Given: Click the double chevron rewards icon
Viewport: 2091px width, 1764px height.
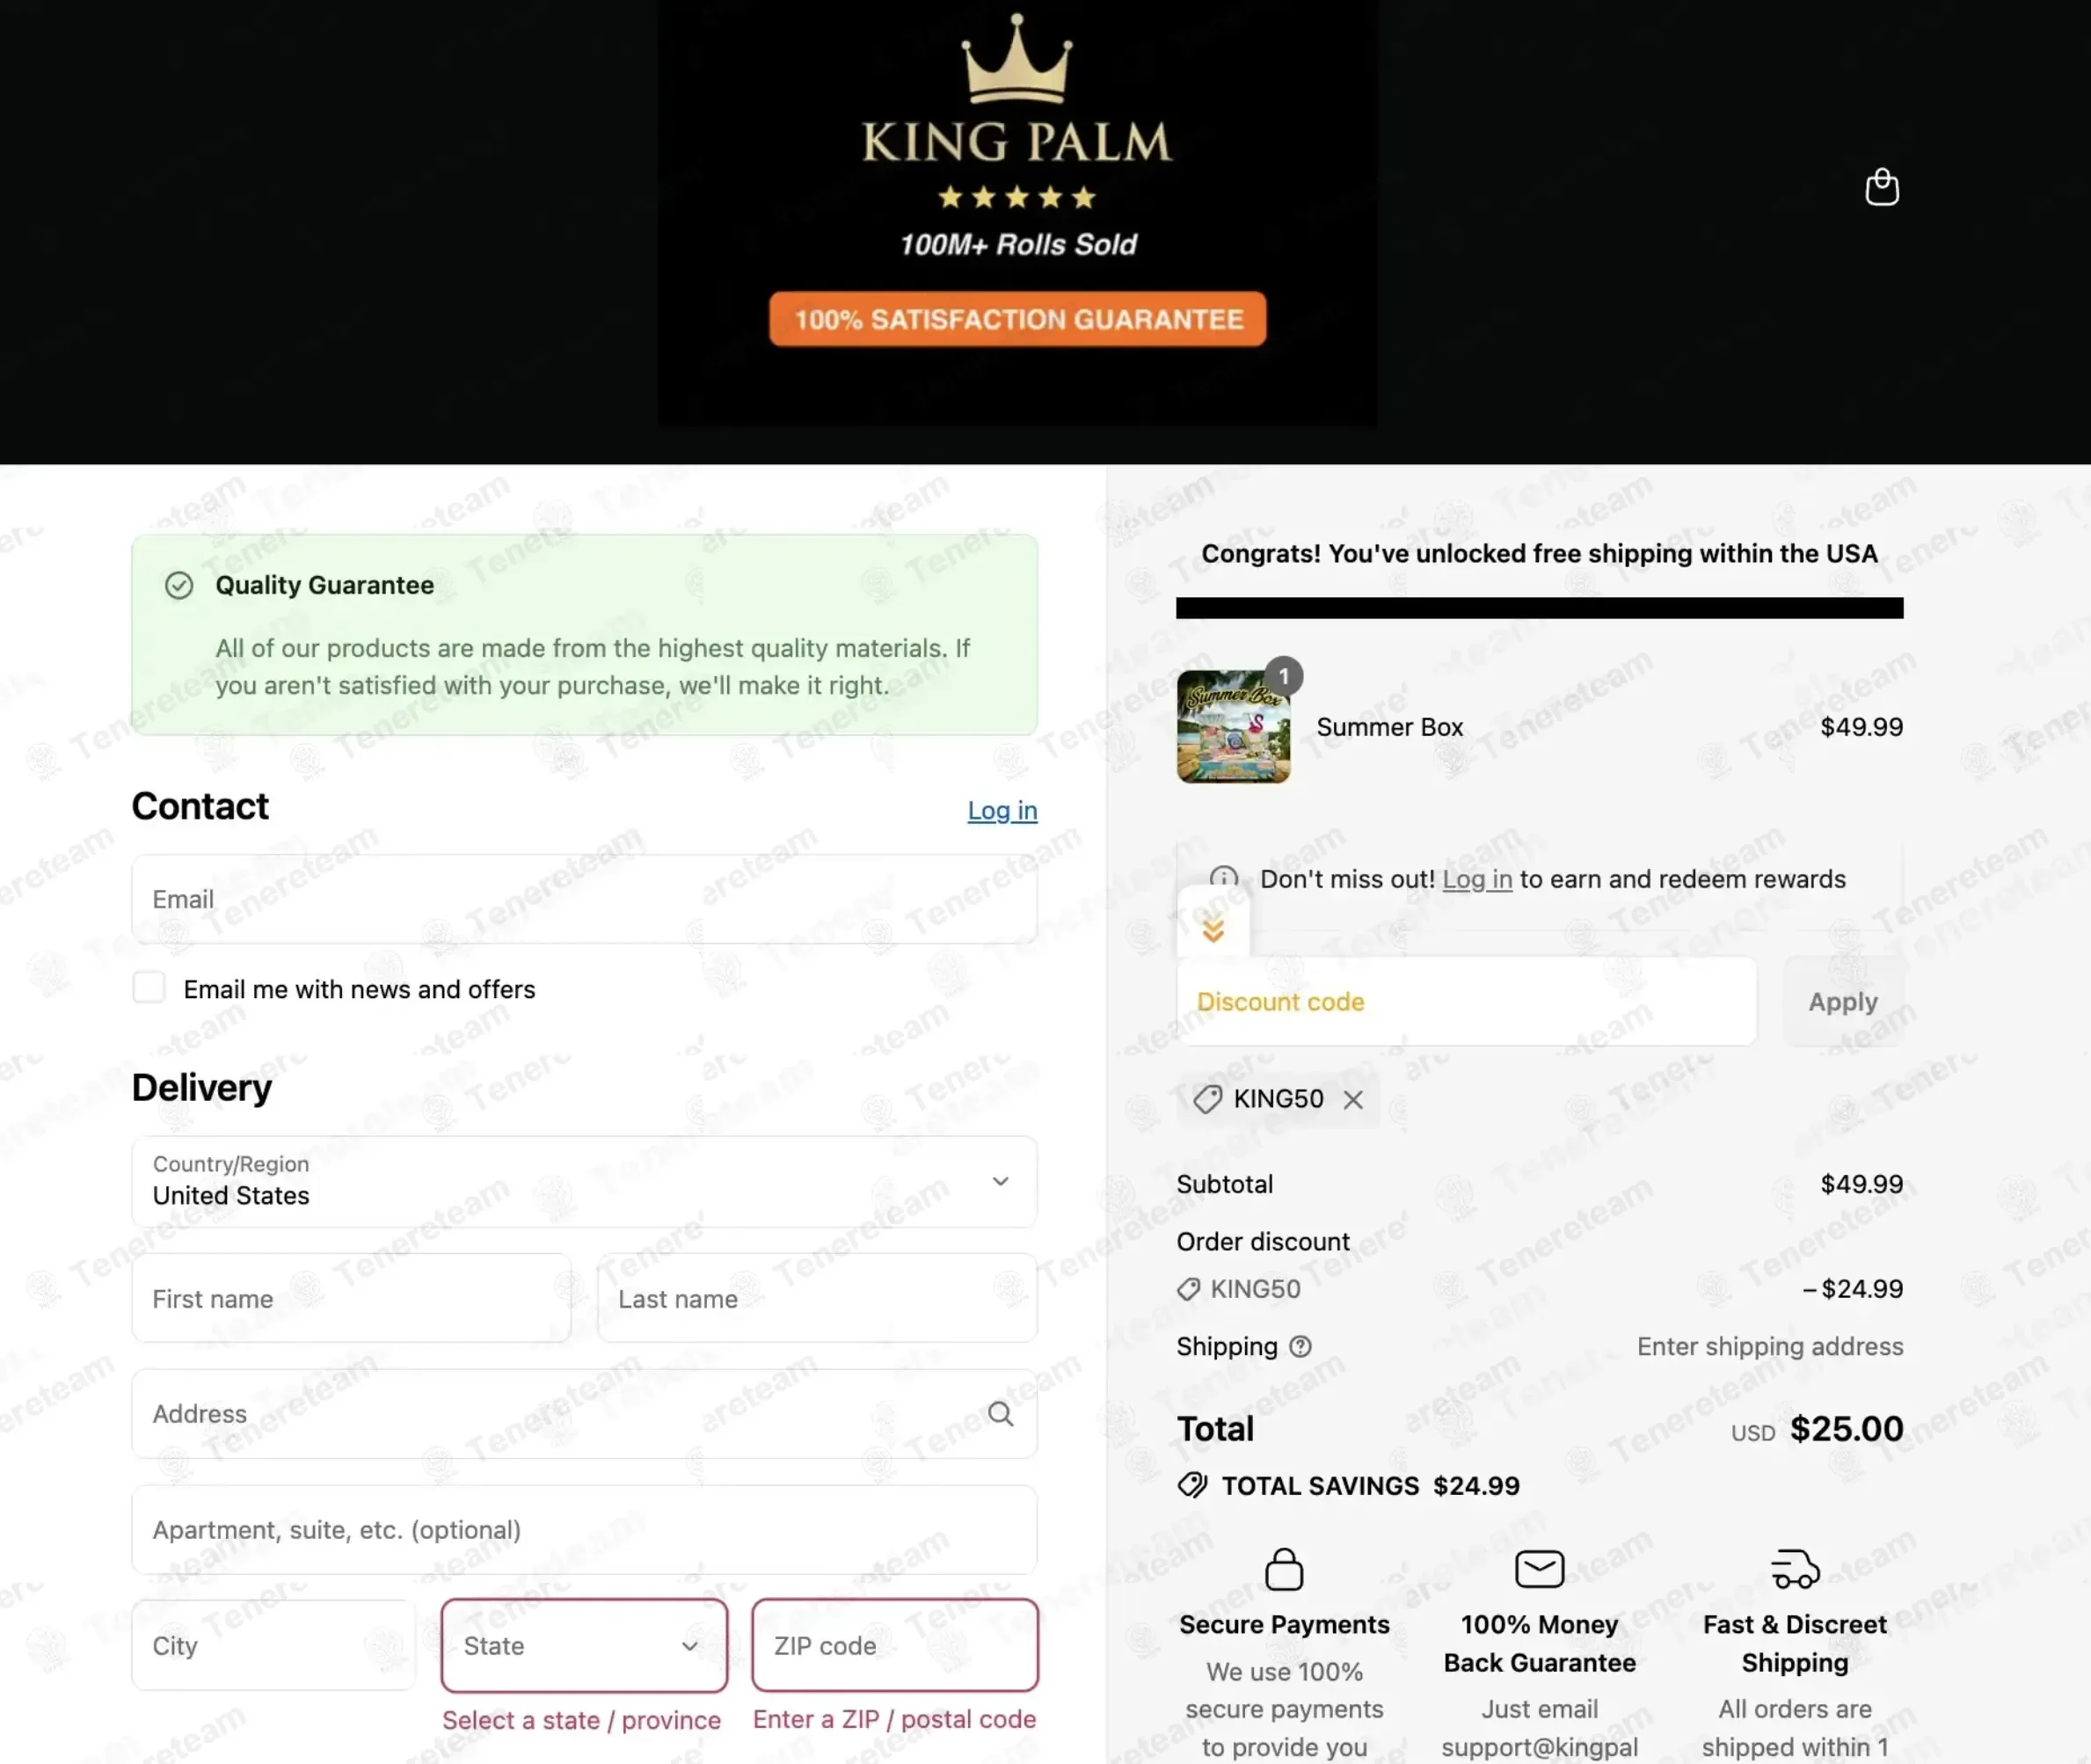Looking at the screenshot, I should pos(1213,930).
